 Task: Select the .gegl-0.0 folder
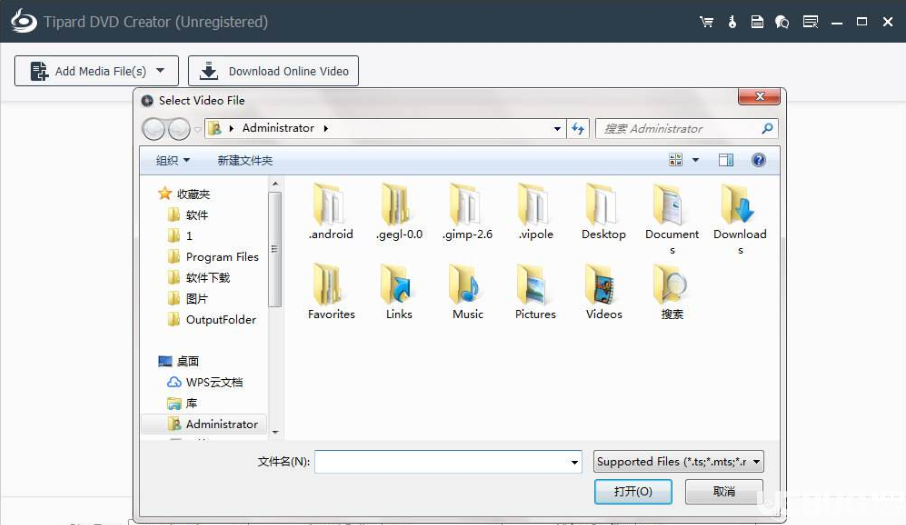[x=399, y=211]
